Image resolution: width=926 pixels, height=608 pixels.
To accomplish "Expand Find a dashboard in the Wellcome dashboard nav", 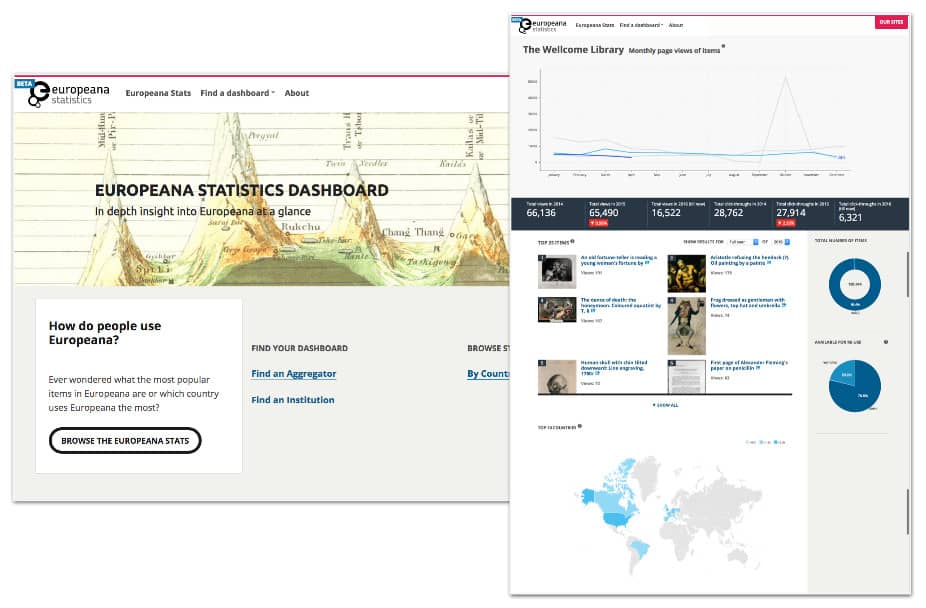I will pyautogui.click(x=641, y=25).
